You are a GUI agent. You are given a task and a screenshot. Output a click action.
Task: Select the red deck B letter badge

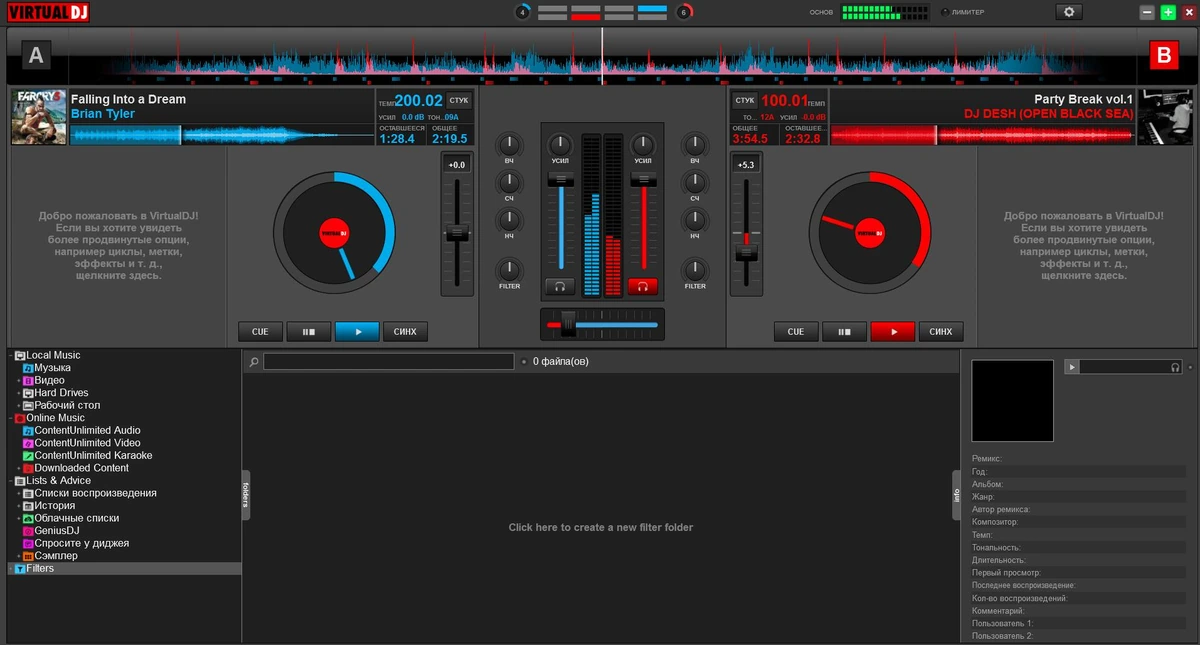(x=1163, y=55)
